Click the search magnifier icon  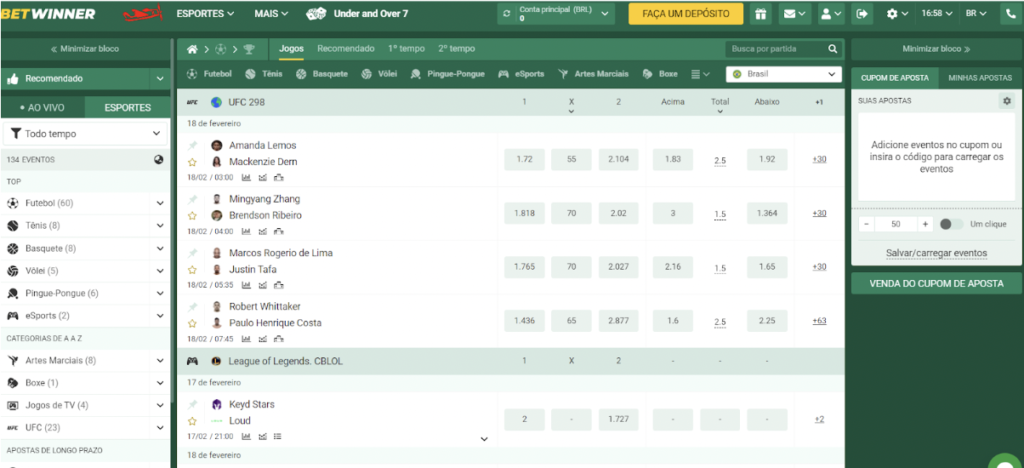(x=833, y=49)
